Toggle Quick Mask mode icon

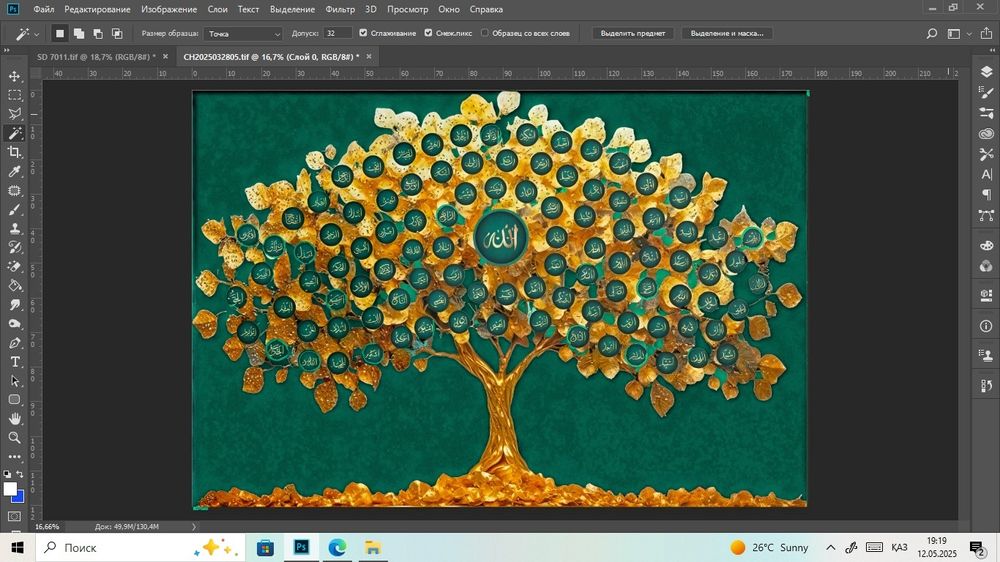pos(14,515)
